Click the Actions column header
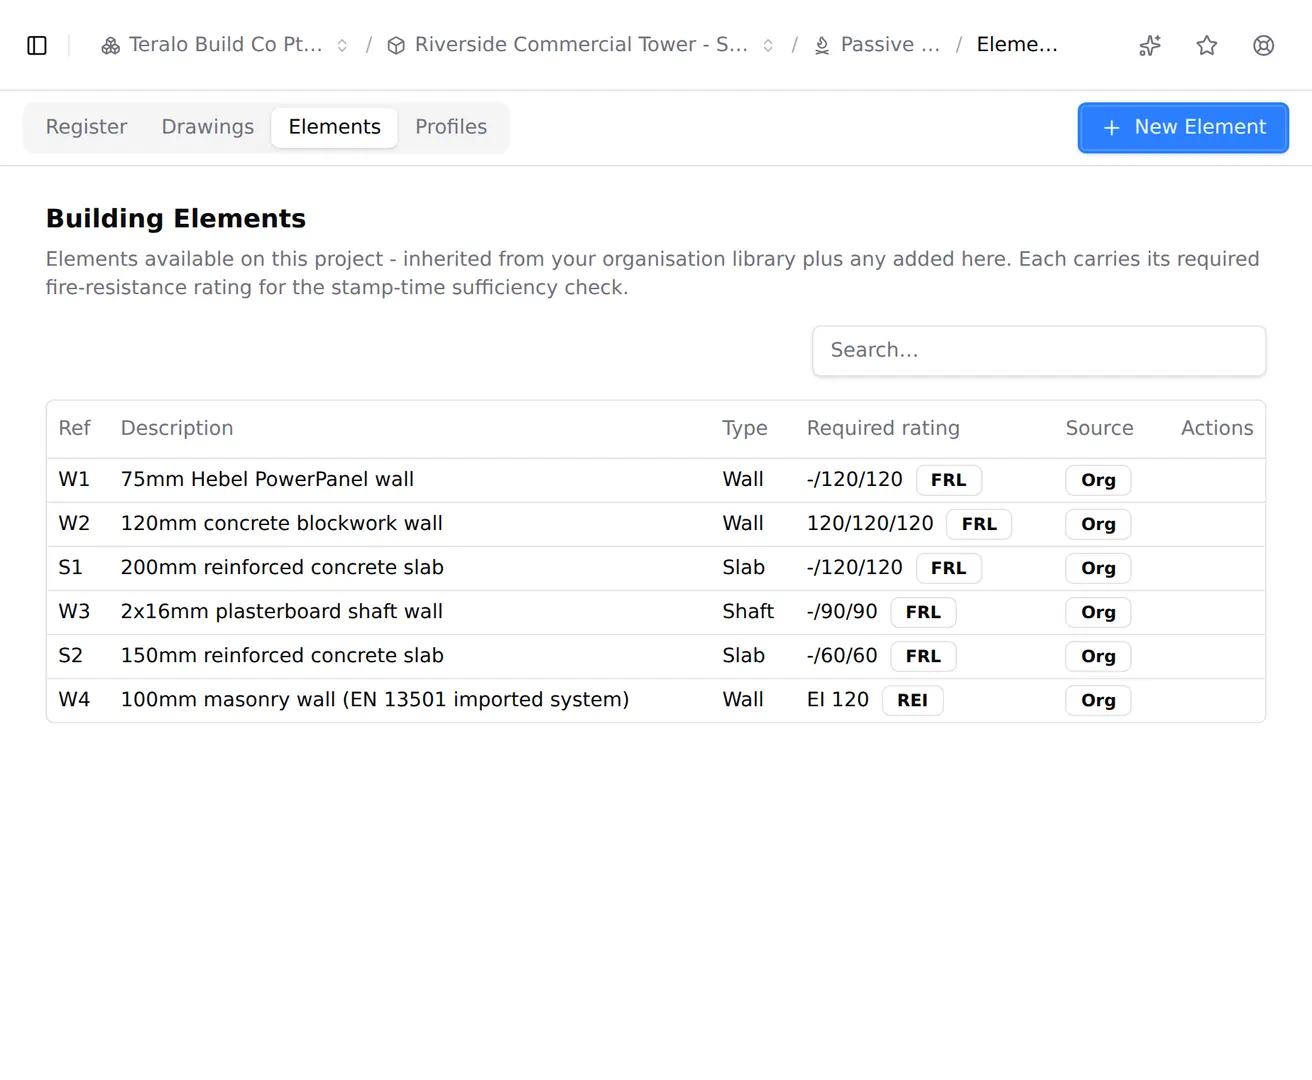 [x=1217, y=428]
